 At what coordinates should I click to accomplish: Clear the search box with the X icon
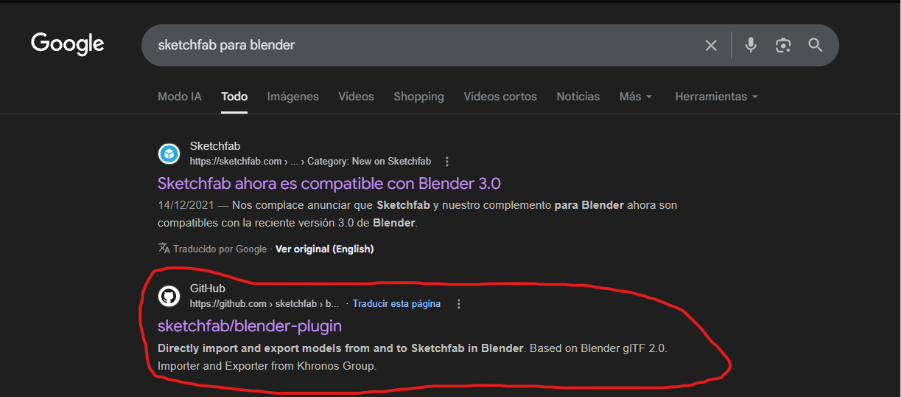[x=711, y=45]
